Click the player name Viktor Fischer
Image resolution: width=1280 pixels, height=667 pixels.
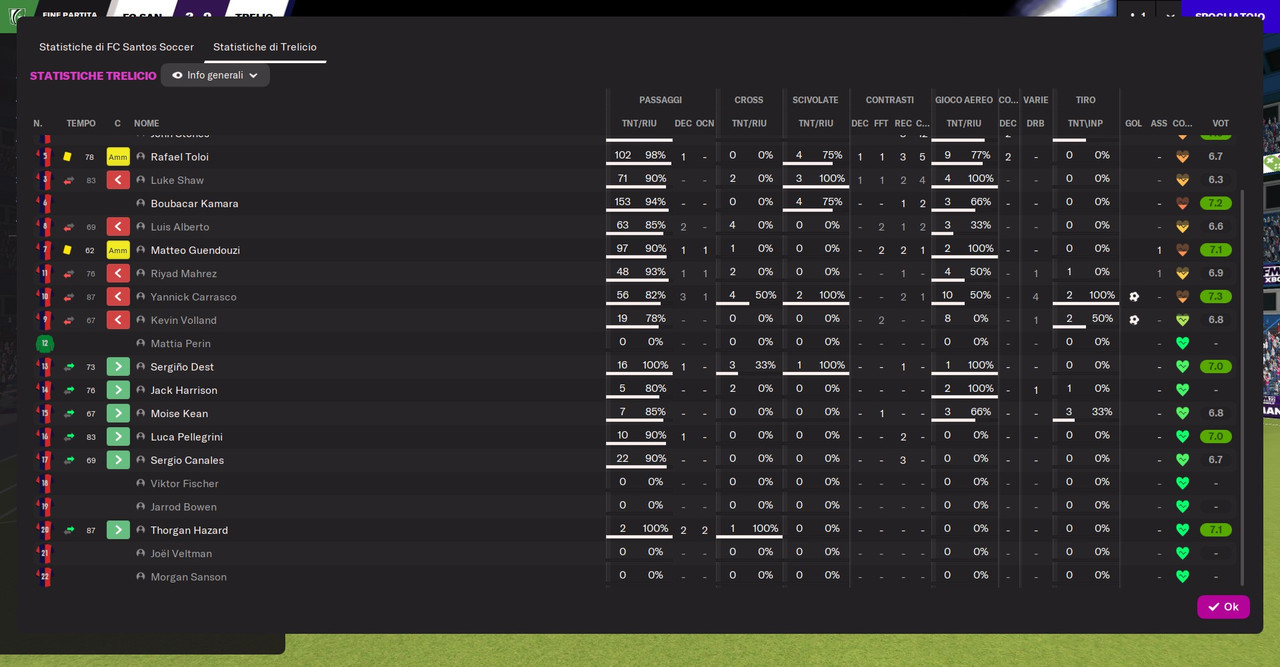click(185, 484)
